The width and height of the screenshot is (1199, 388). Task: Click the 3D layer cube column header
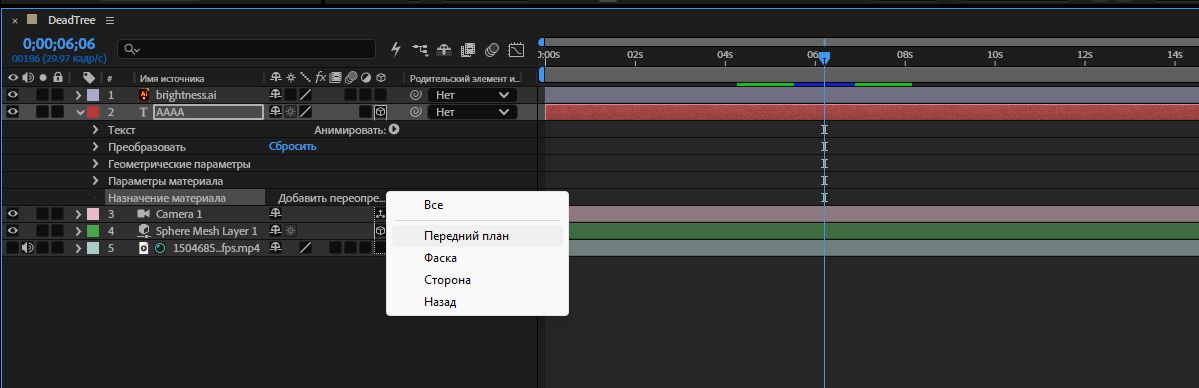pos(380,77)
